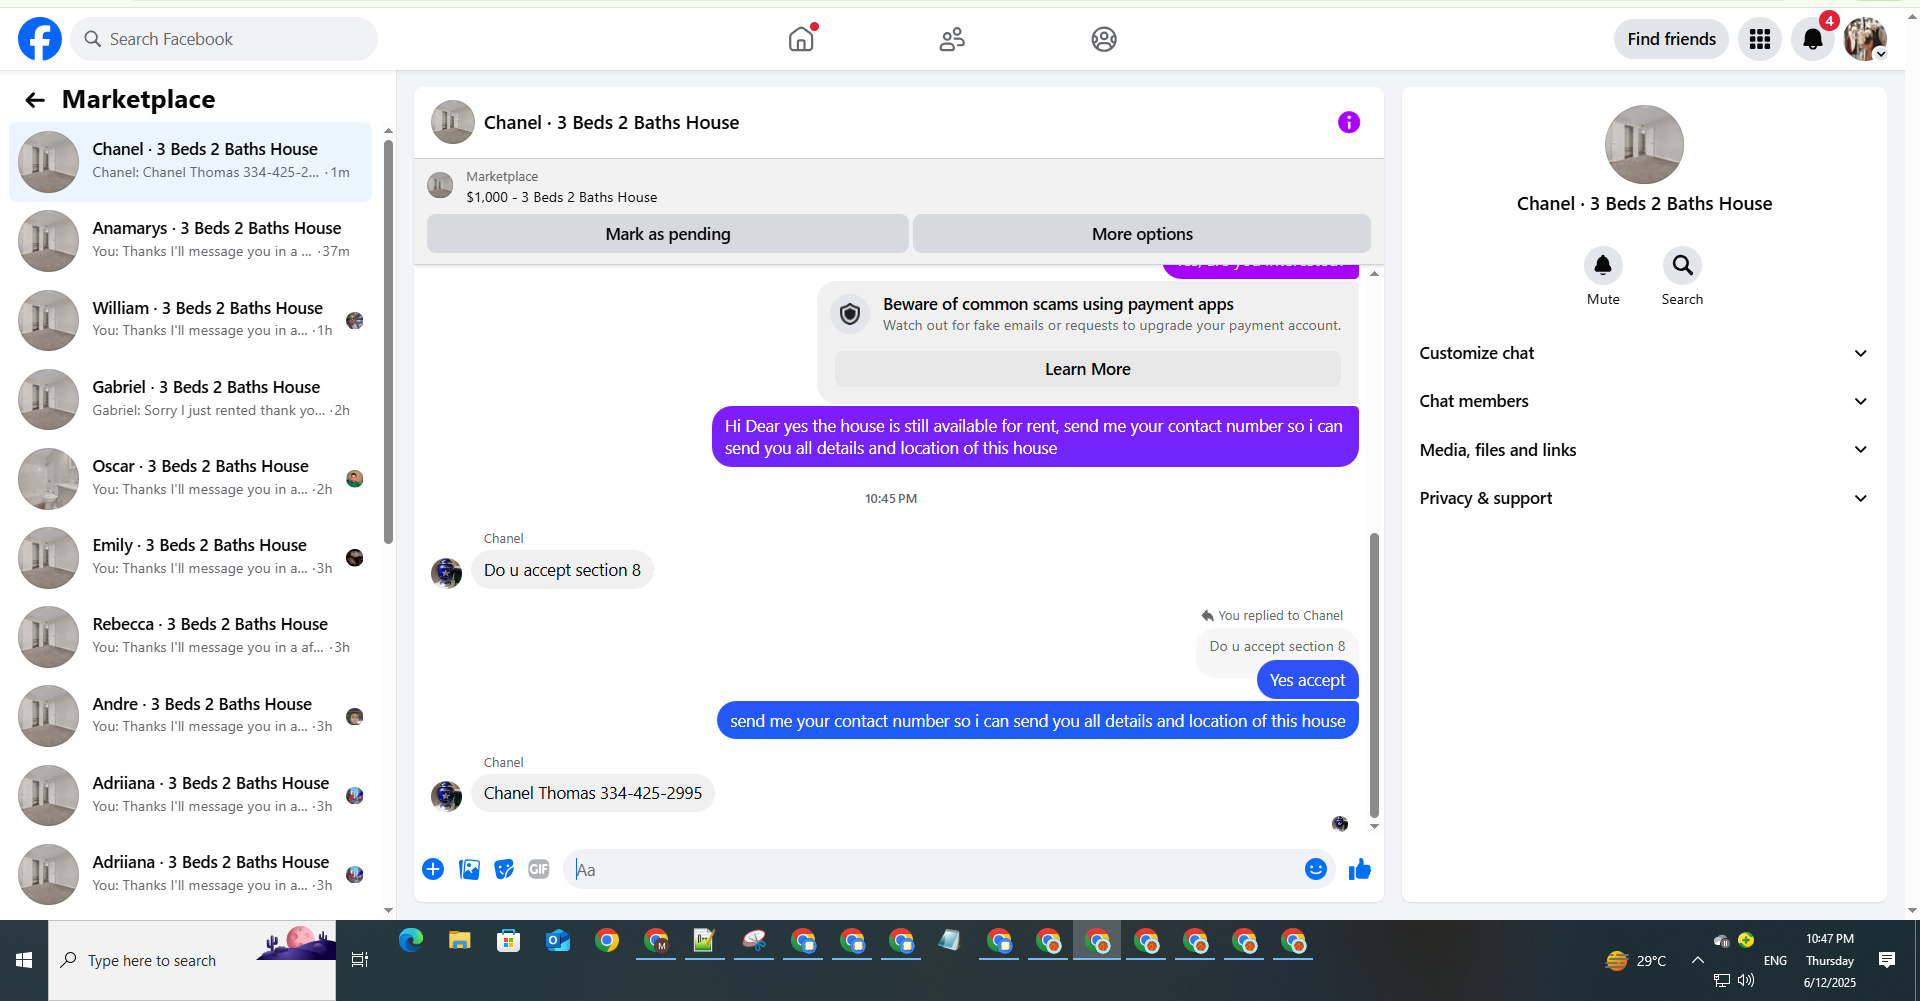Click the message 'Chanel Thomas 334-425-2995'

point(593,793)
